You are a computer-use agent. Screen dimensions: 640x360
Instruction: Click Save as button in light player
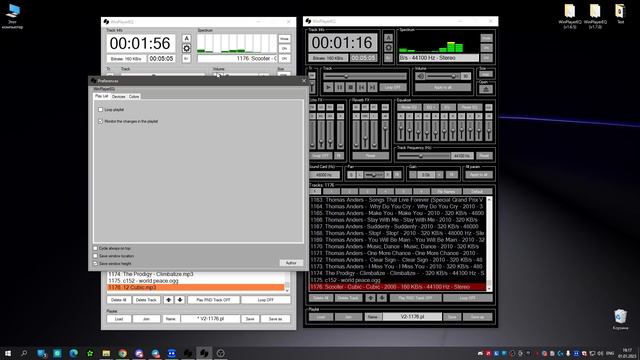tap(276, 319)
